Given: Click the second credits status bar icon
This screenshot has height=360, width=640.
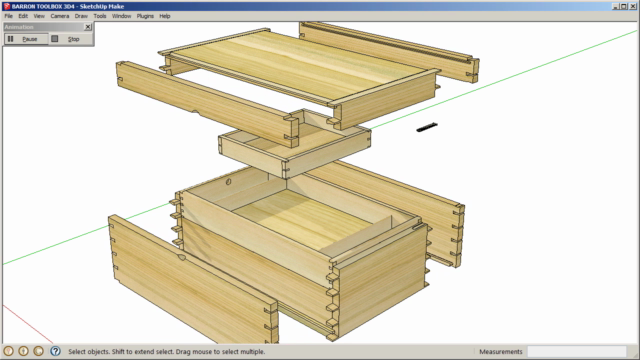Looking at the screenshot, I should click(23, 351).
